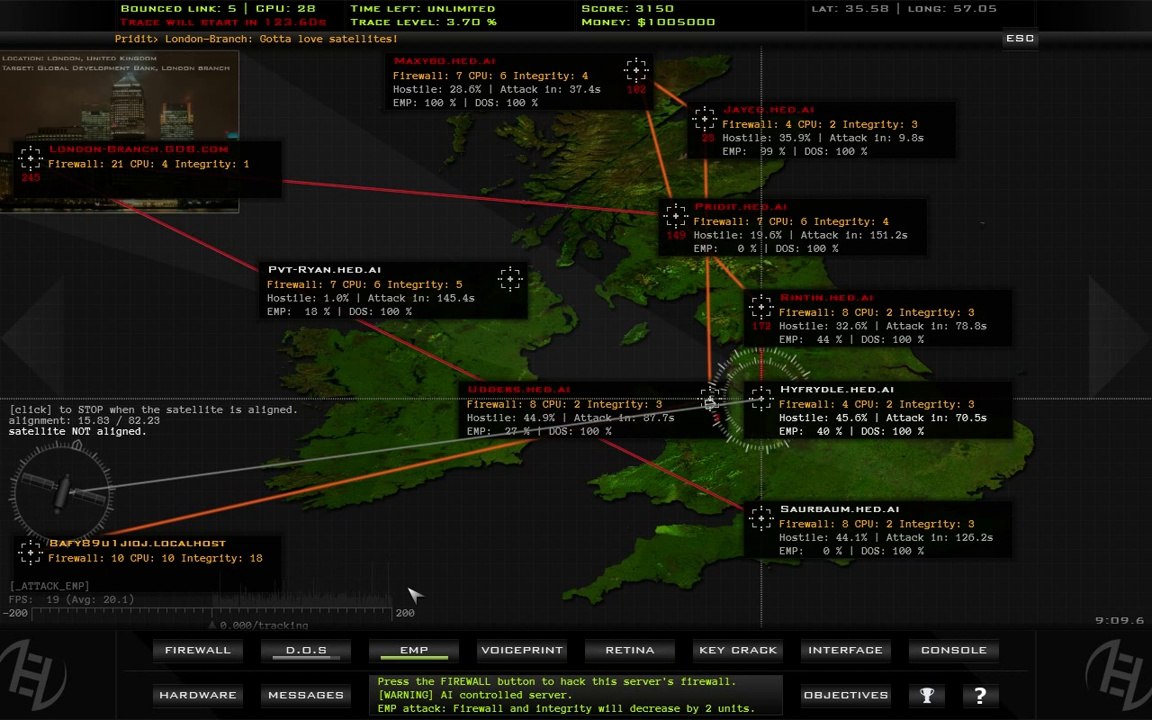Image resolution: width=1152 pixels, height=720 pixels.
Task: Click Pvt-Ryan 'EMP: 18 % | DOS: 100 %' line
Action: point(339,312)
